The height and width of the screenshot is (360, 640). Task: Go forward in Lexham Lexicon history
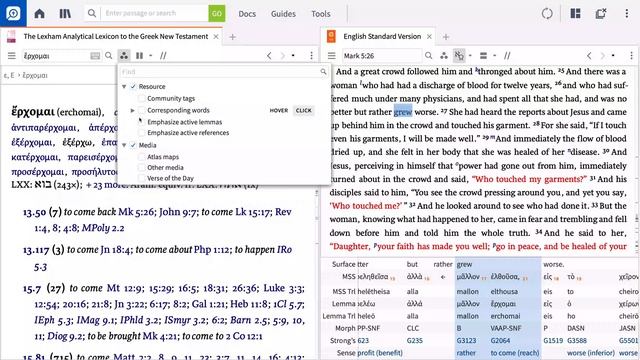click(282, 56)
